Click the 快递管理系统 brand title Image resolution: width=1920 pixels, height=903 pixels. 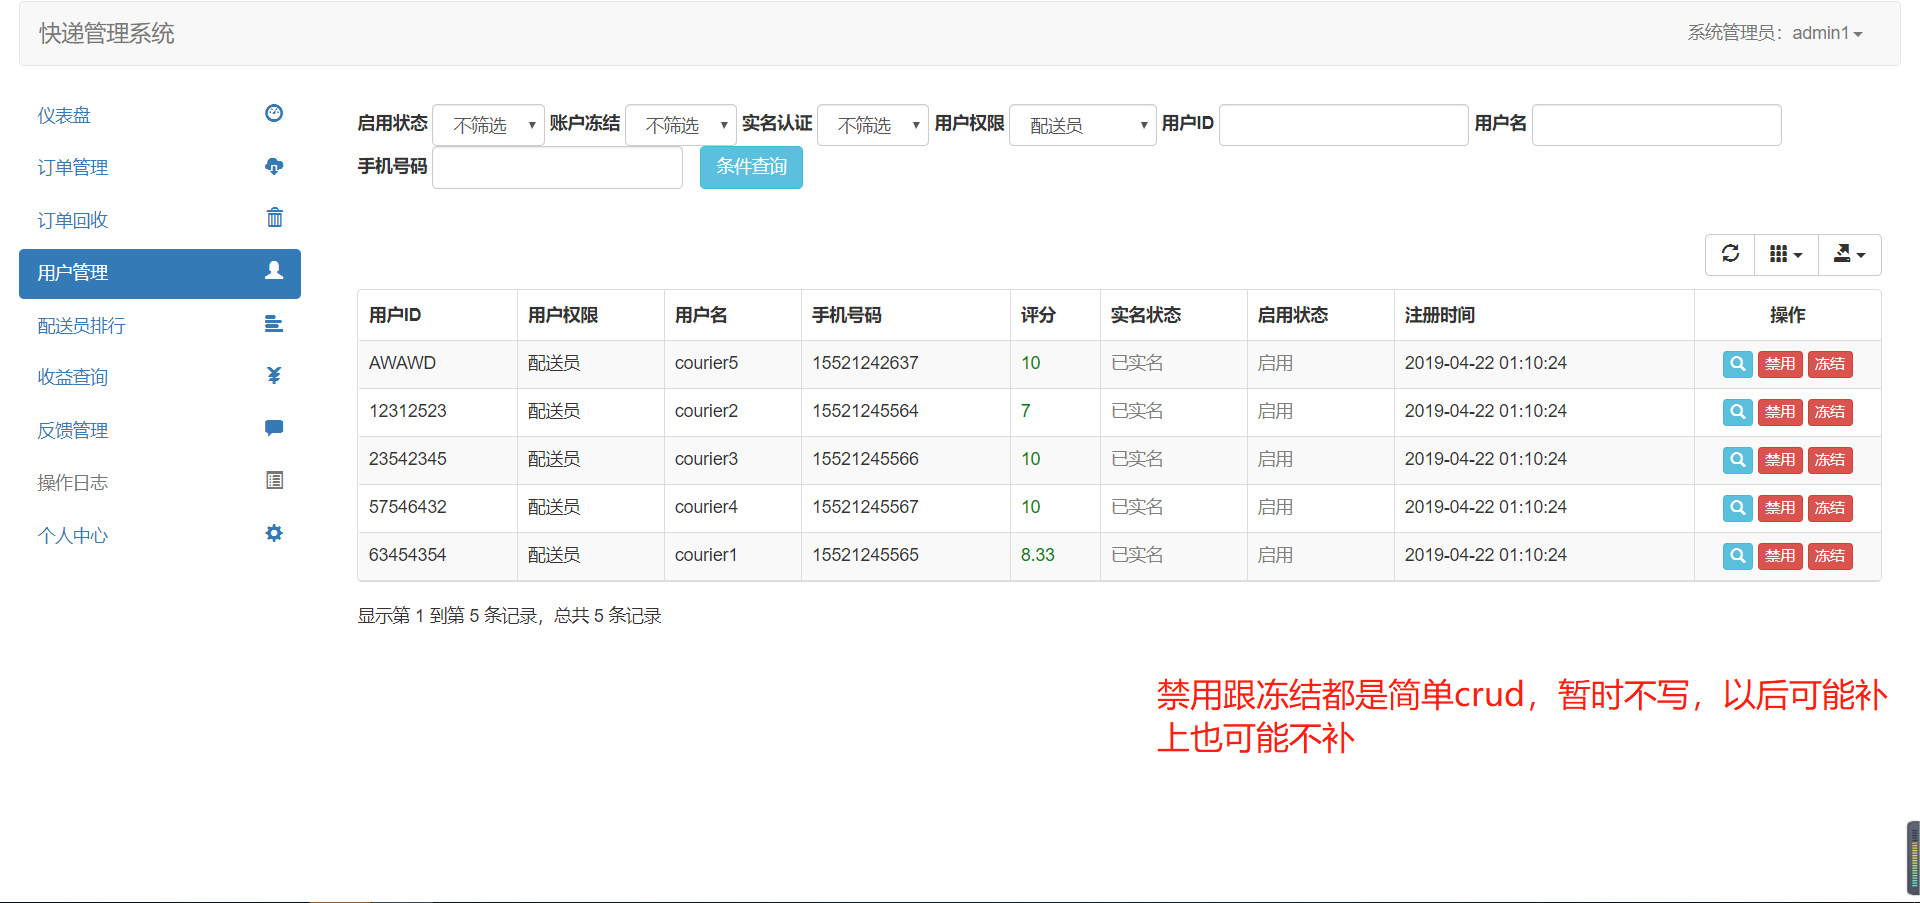(x=107, y=33)
